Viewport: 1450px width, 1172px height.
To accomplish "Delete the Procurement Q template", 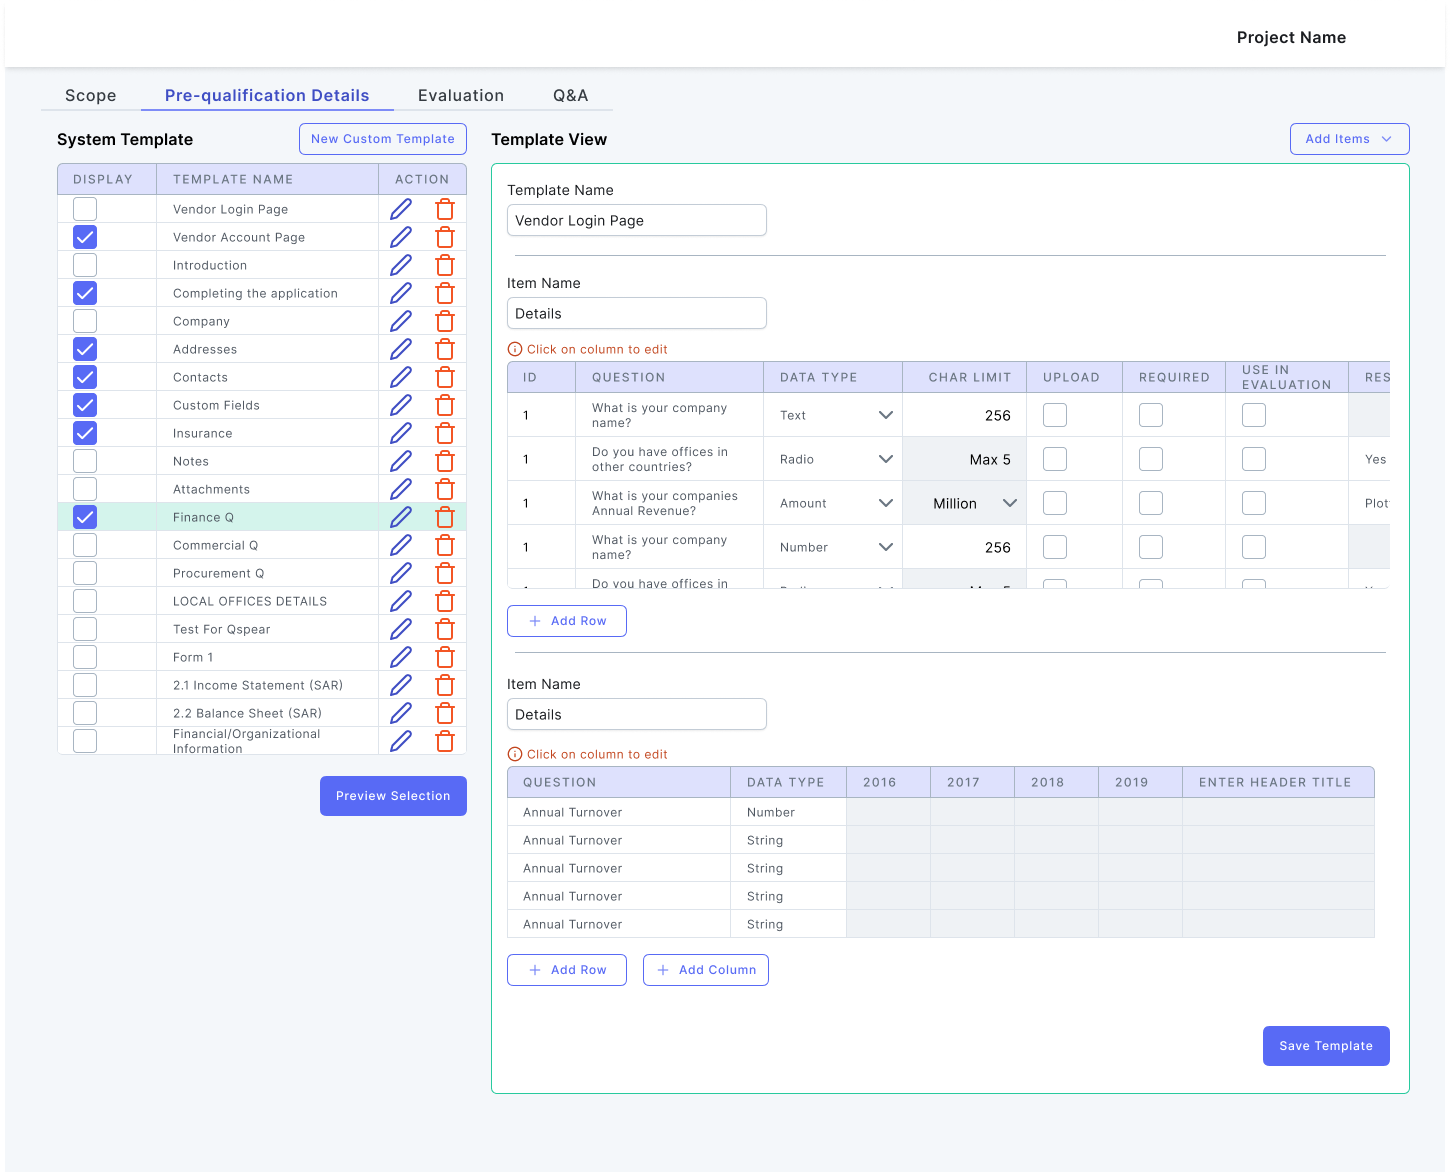I will 444,572.
